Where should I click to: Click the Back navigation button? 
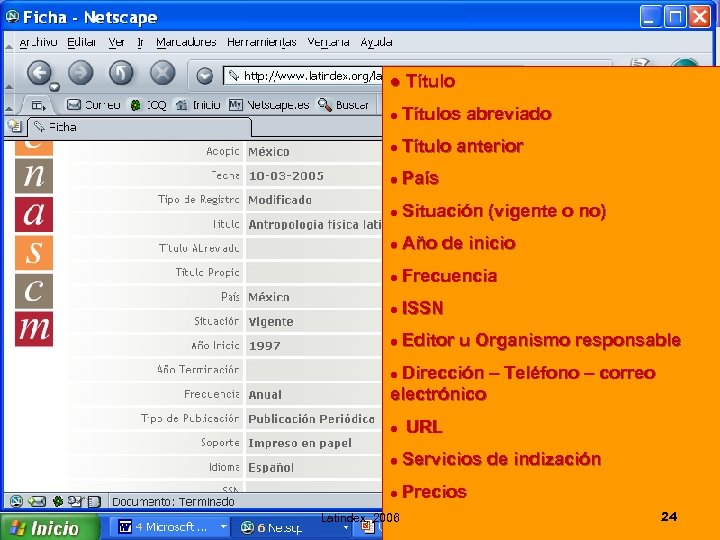point(39,73)
